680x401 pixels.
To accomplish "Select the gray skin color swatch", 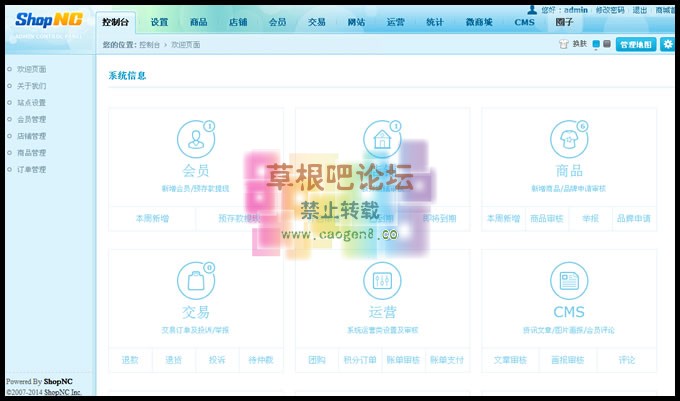I will pyautogui.click(x=607, y=45).
